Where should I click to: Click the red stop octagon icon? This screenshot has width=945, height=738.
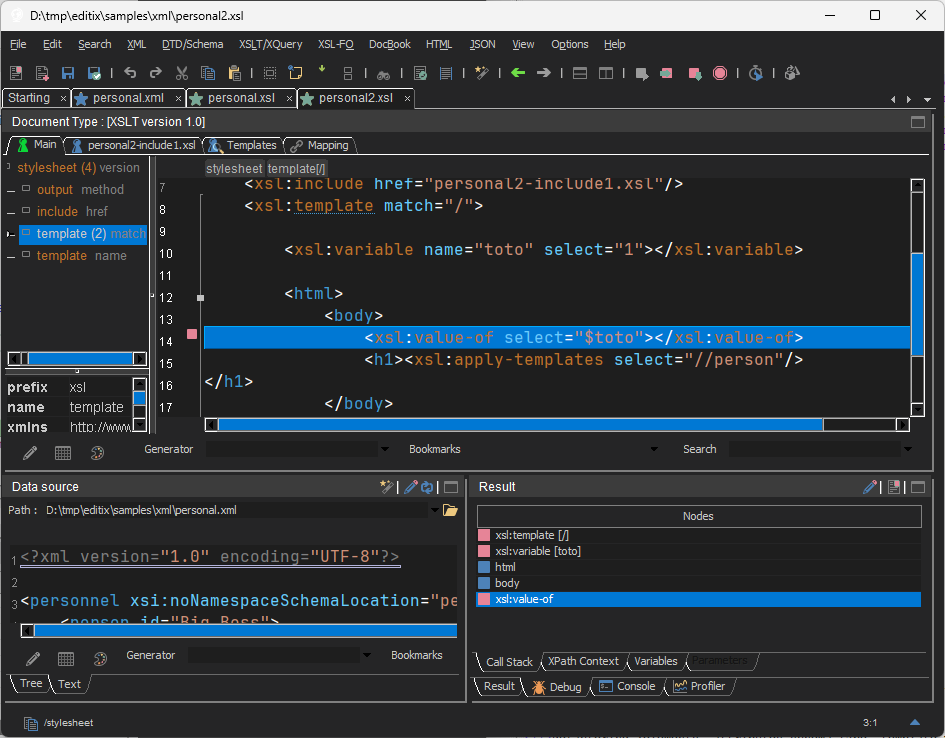(720, 72)
